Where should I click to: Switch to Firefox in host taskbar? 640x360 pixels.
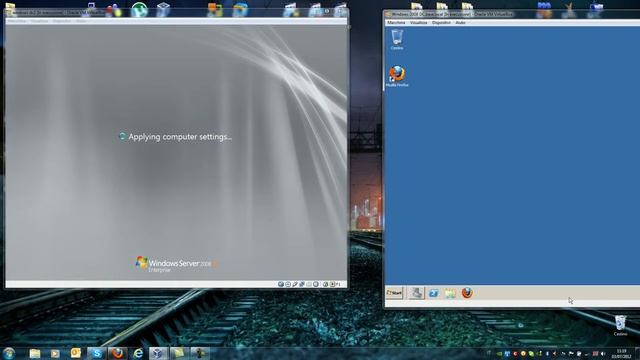pyautogui.click(x=118, y=353)
